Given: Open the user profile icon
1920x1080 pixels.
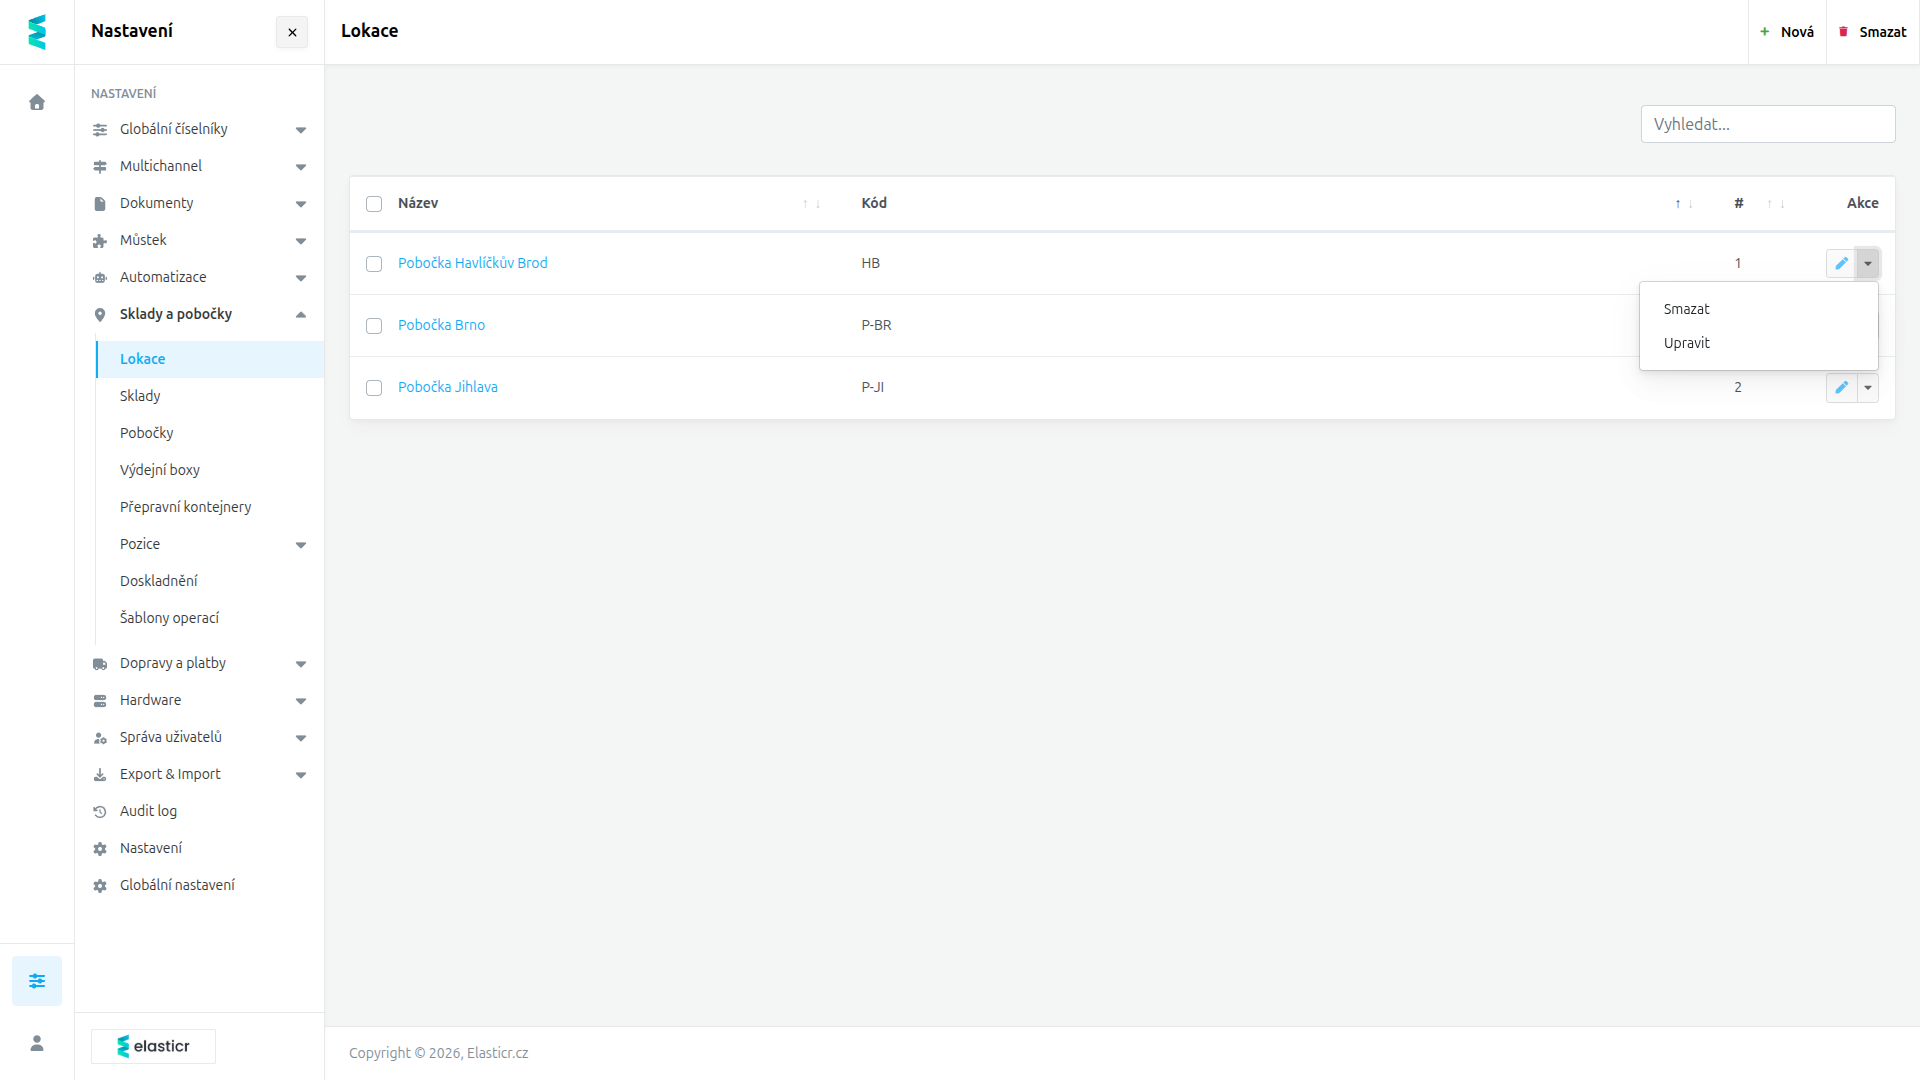Looking at the screenshot, I should click(x=37, y=1043).
